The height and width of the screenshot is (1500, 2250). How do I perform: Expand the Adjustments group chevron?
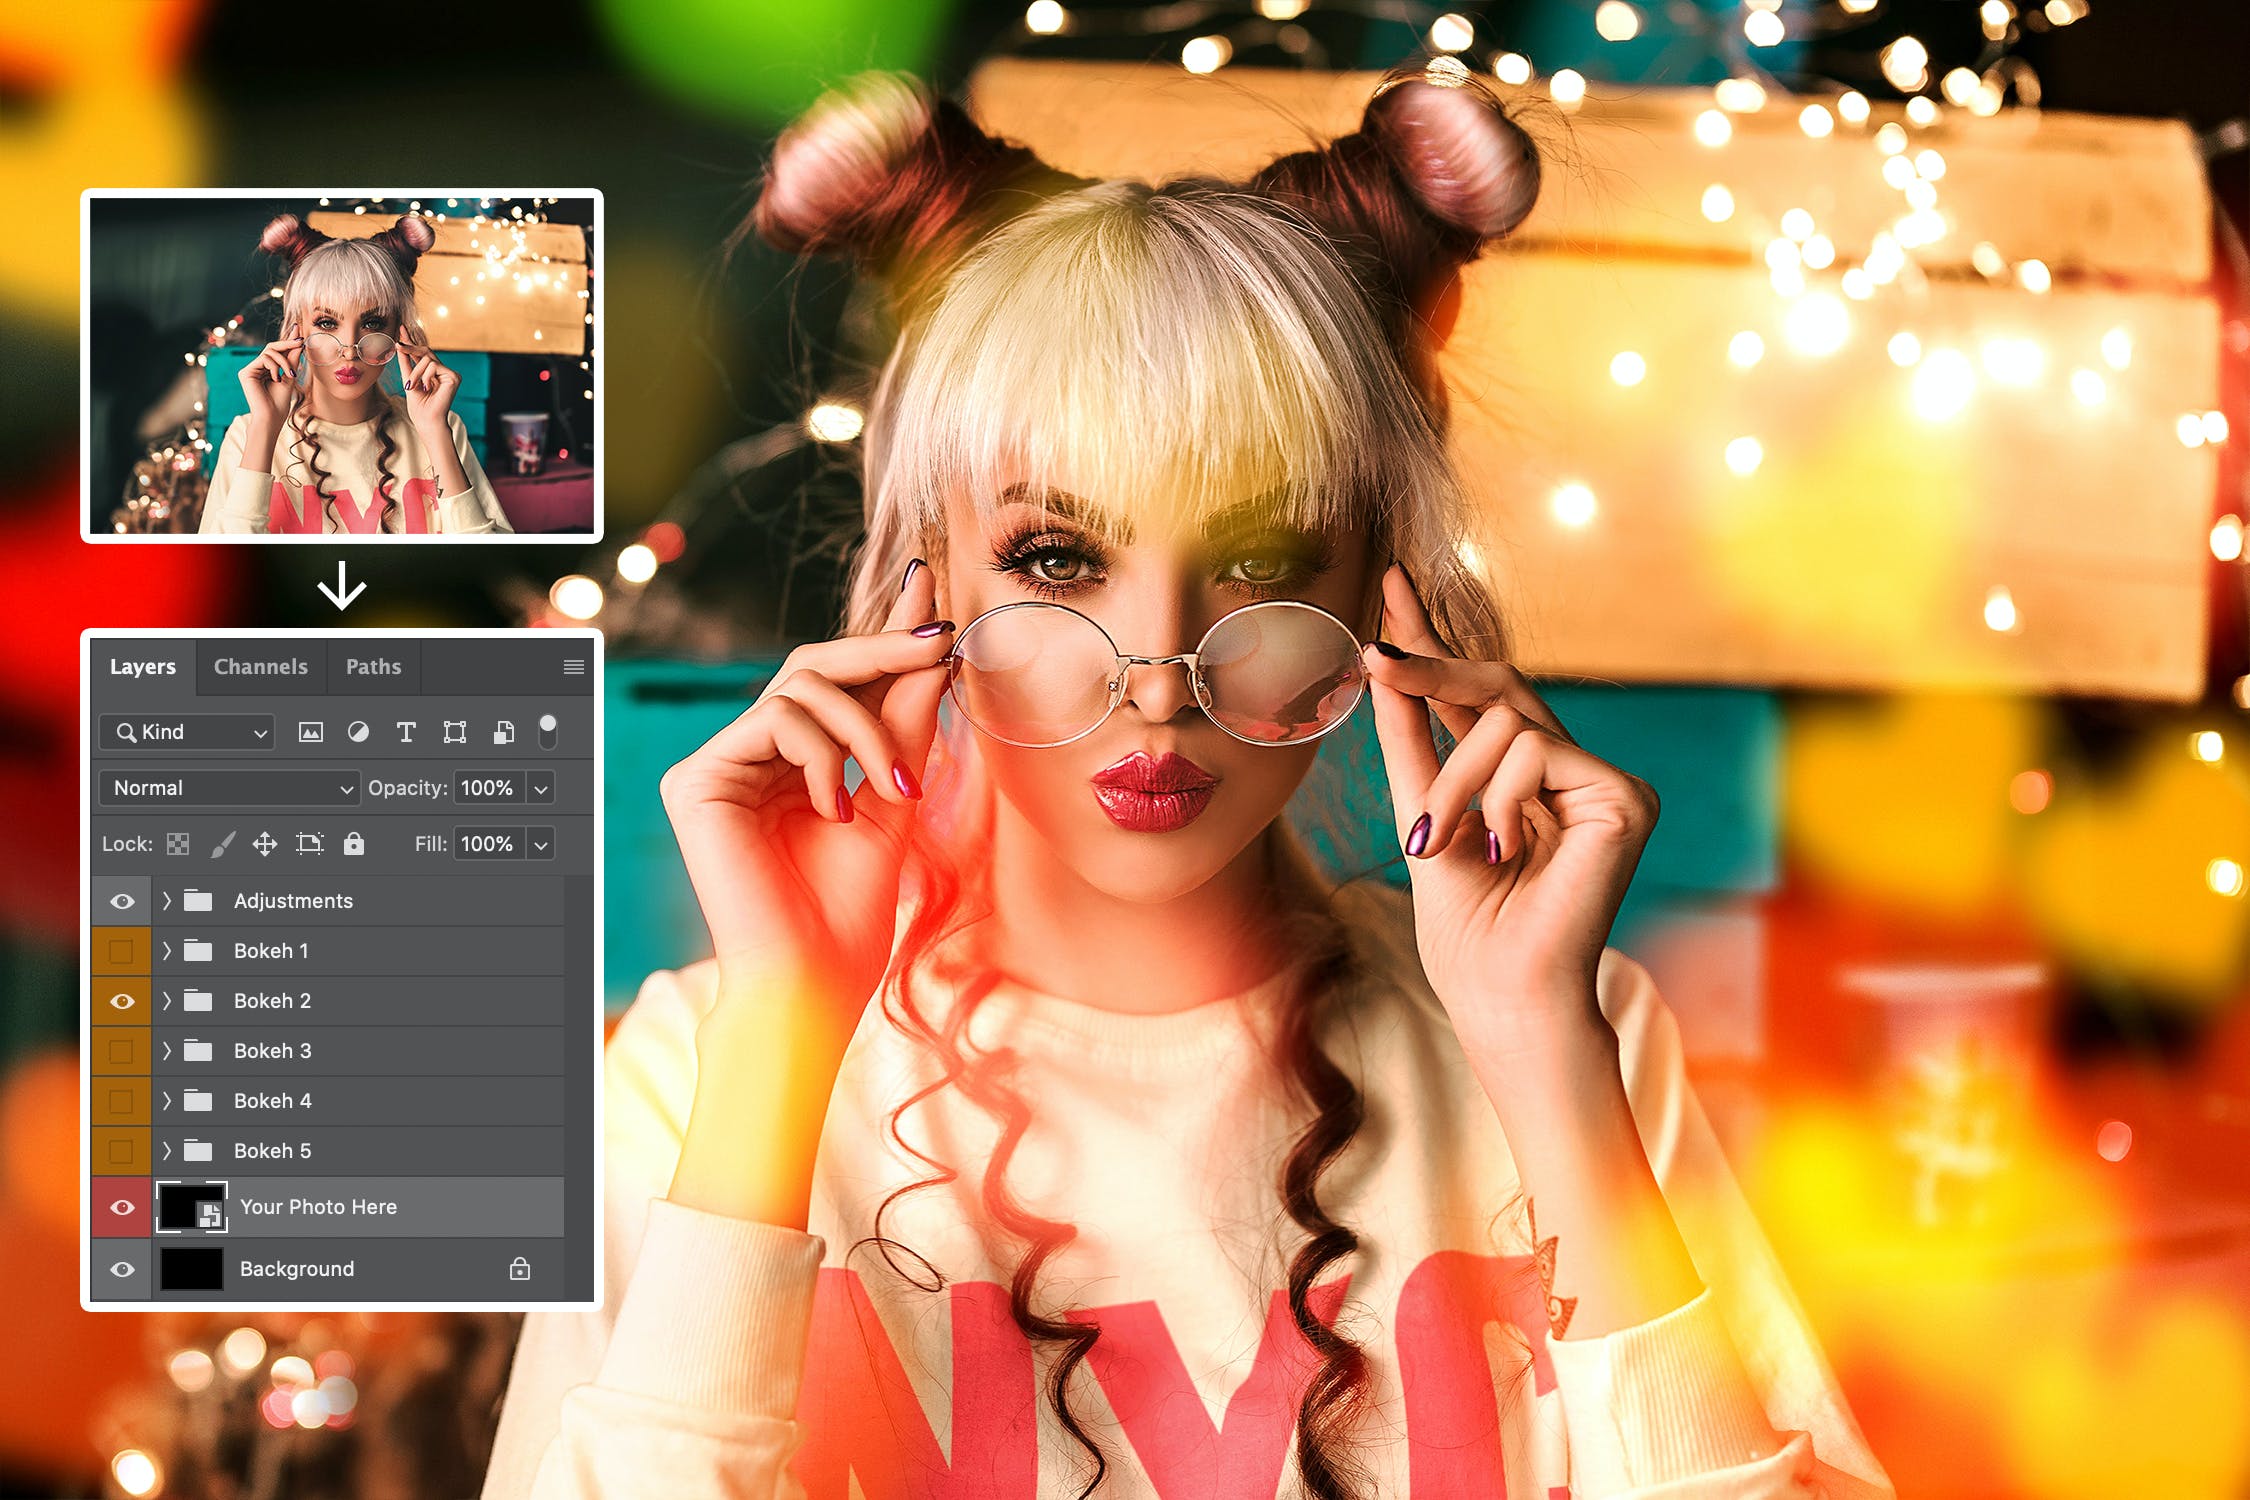click(x=167, y=901)
